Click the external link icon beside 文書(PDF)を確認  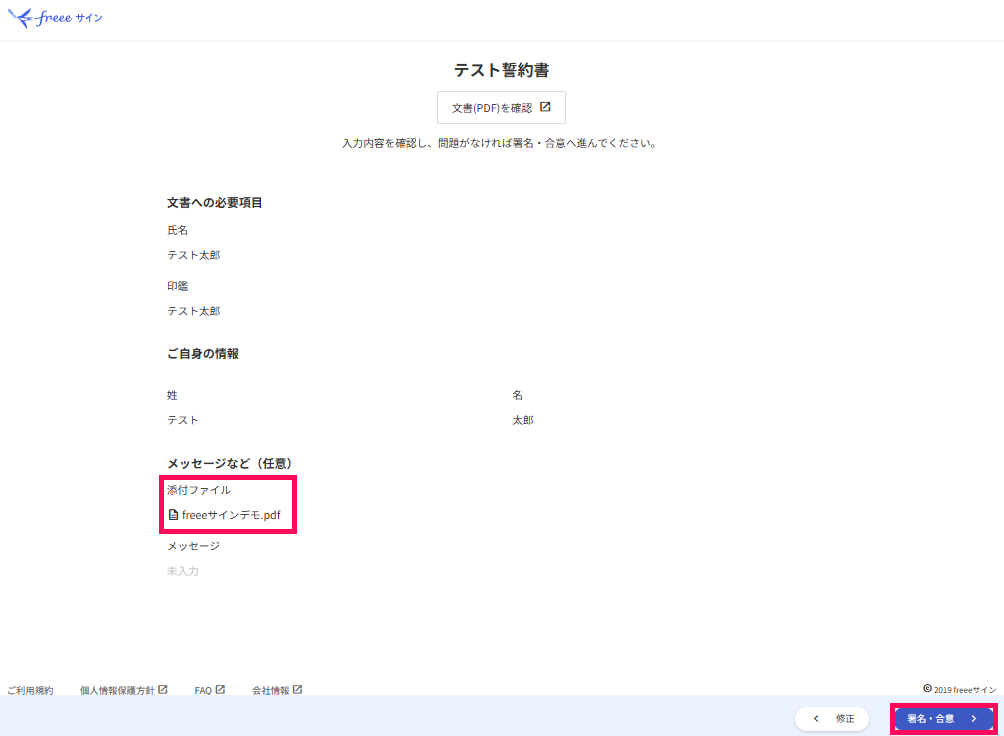click(545, 107)
